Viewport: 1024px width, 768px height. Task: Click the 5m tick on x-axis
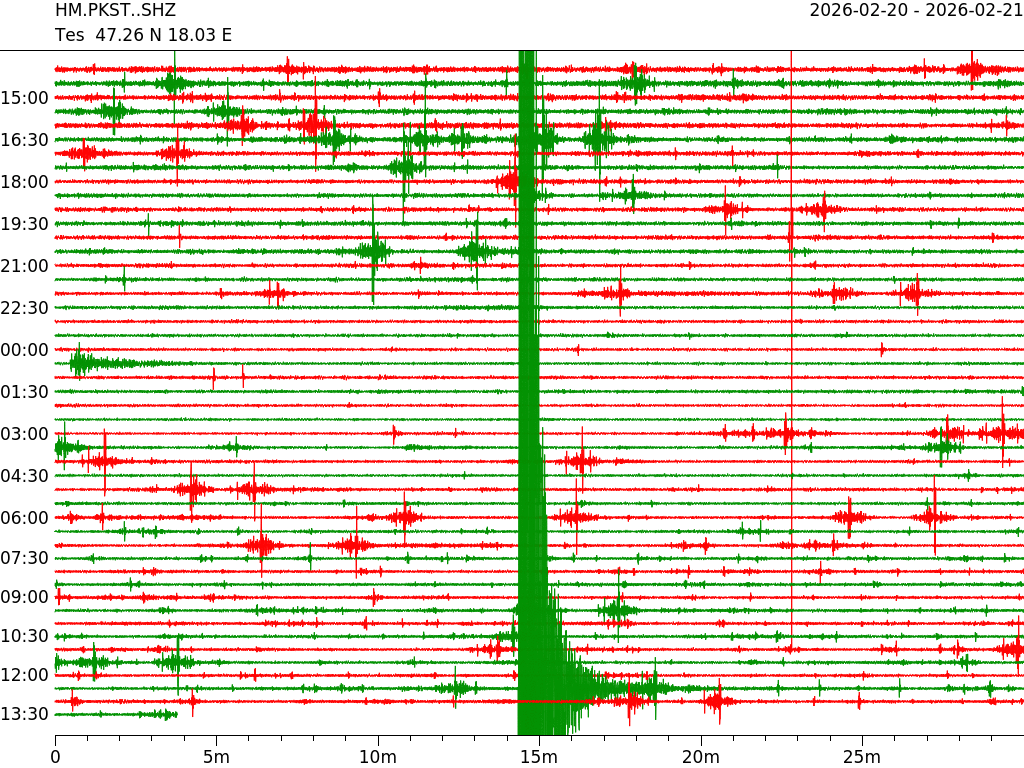click(x=216, y=756)
